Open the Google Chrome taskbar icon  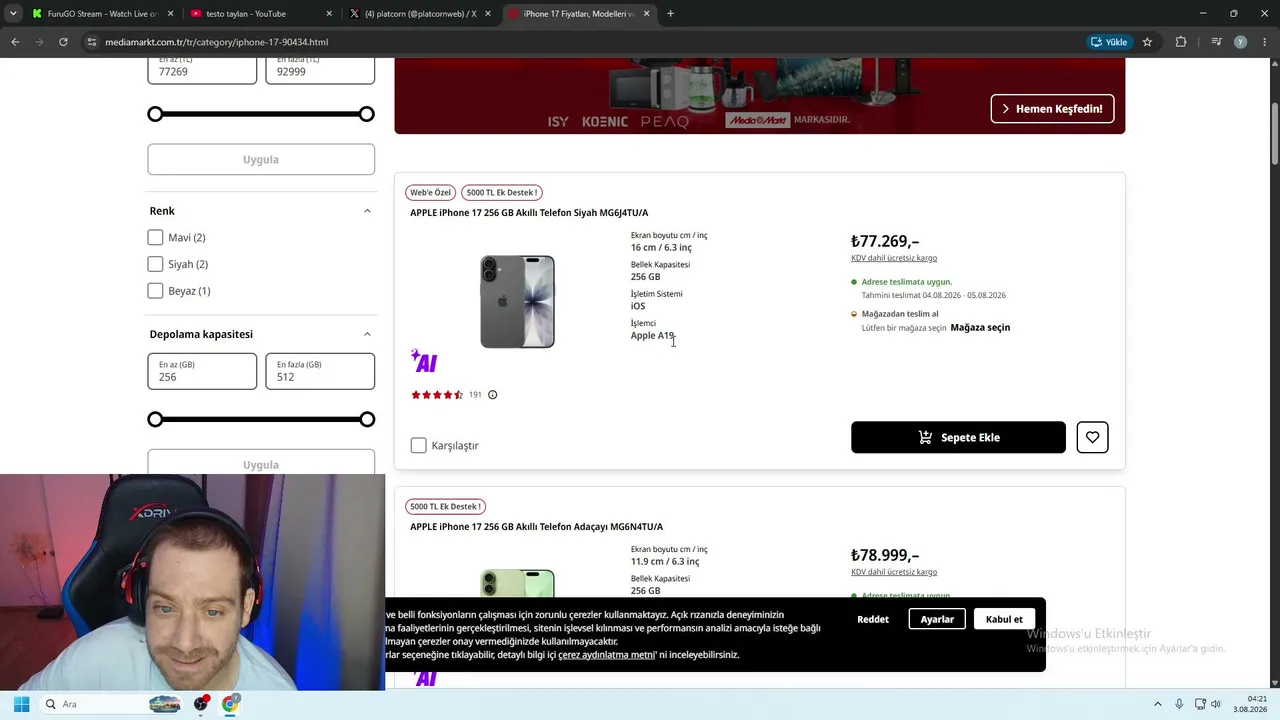[x=230, y=704]
